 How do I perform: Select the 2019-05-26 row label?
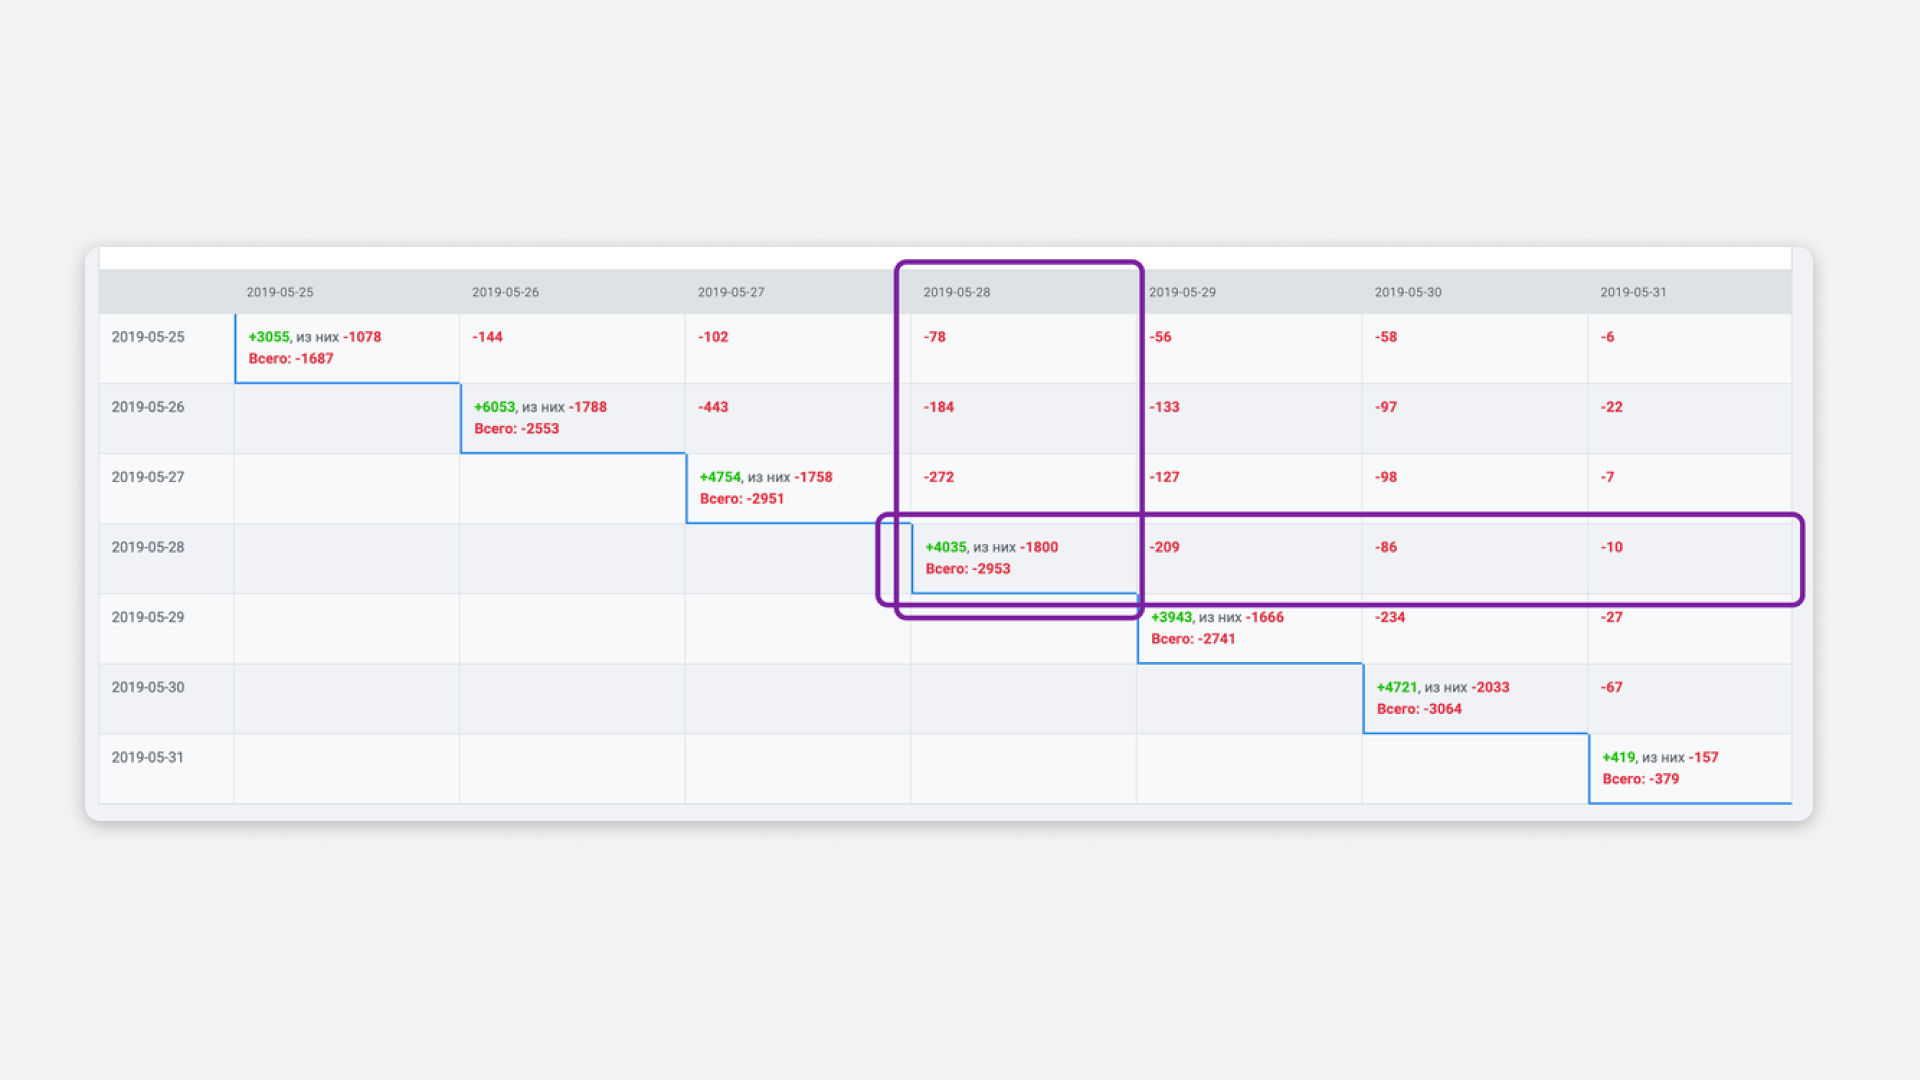click(148, 407)
